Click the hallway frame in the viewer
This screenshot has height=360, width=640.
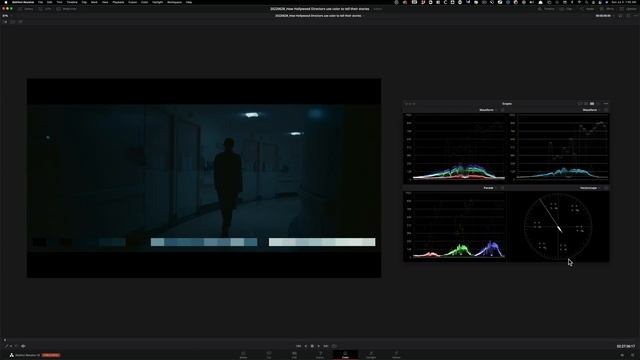204,178
